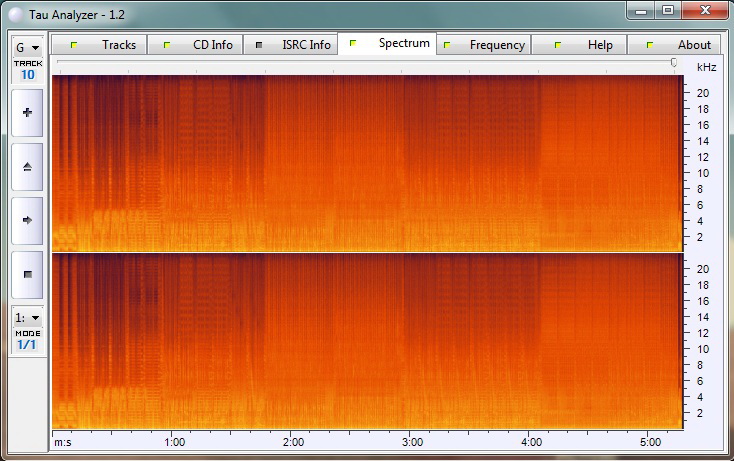The width and height of the screenshot is (734, 461).
Task: Hit the stop square button
Action: 27,274
